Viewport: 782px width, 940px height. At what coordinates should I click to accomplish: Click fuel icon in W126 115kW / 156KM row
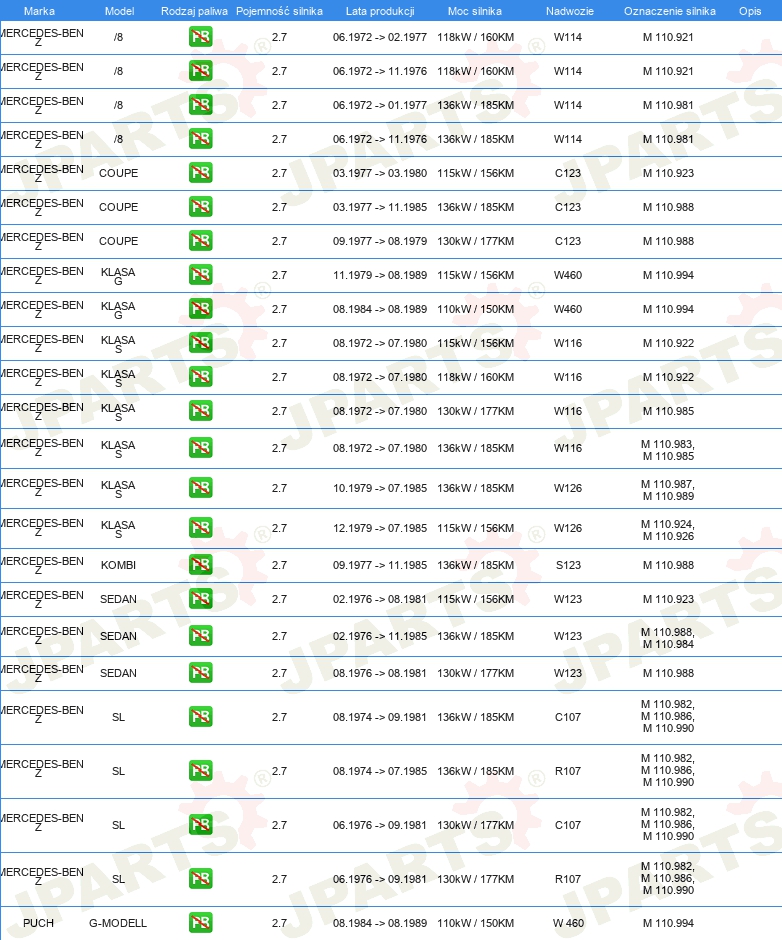click(200, 528)
